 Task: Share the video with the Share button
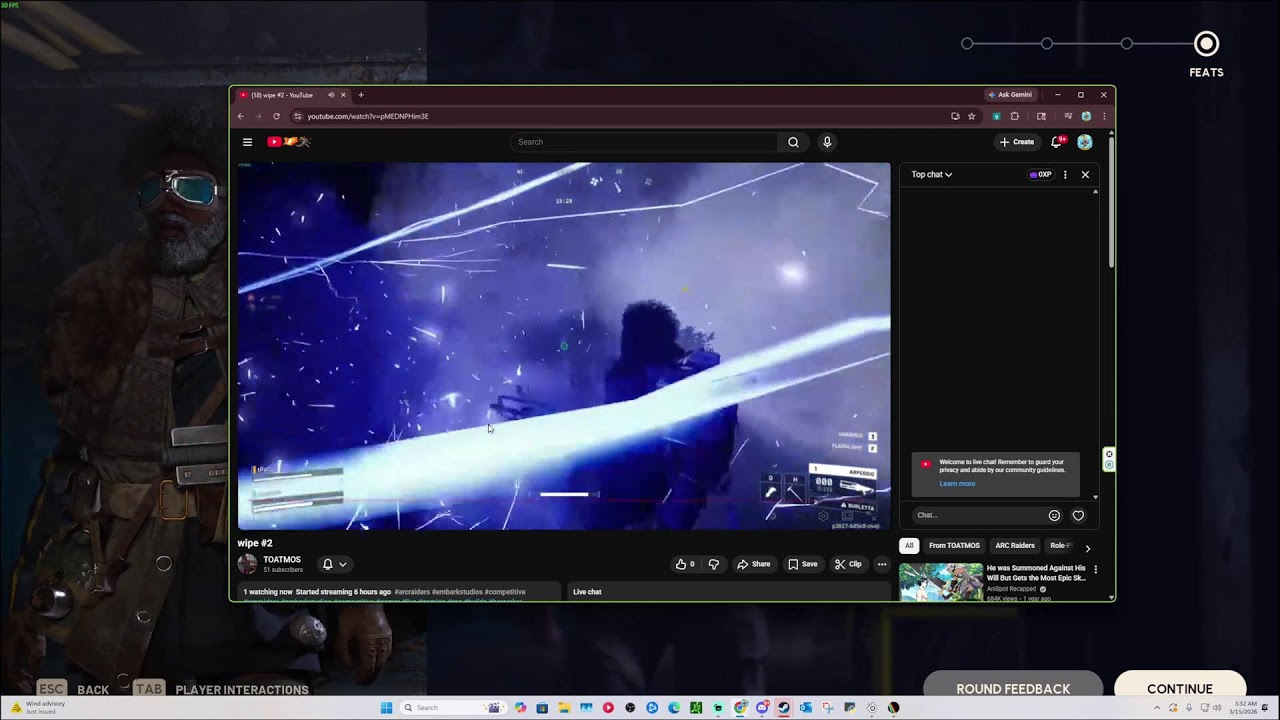click(x=754, y=564)
